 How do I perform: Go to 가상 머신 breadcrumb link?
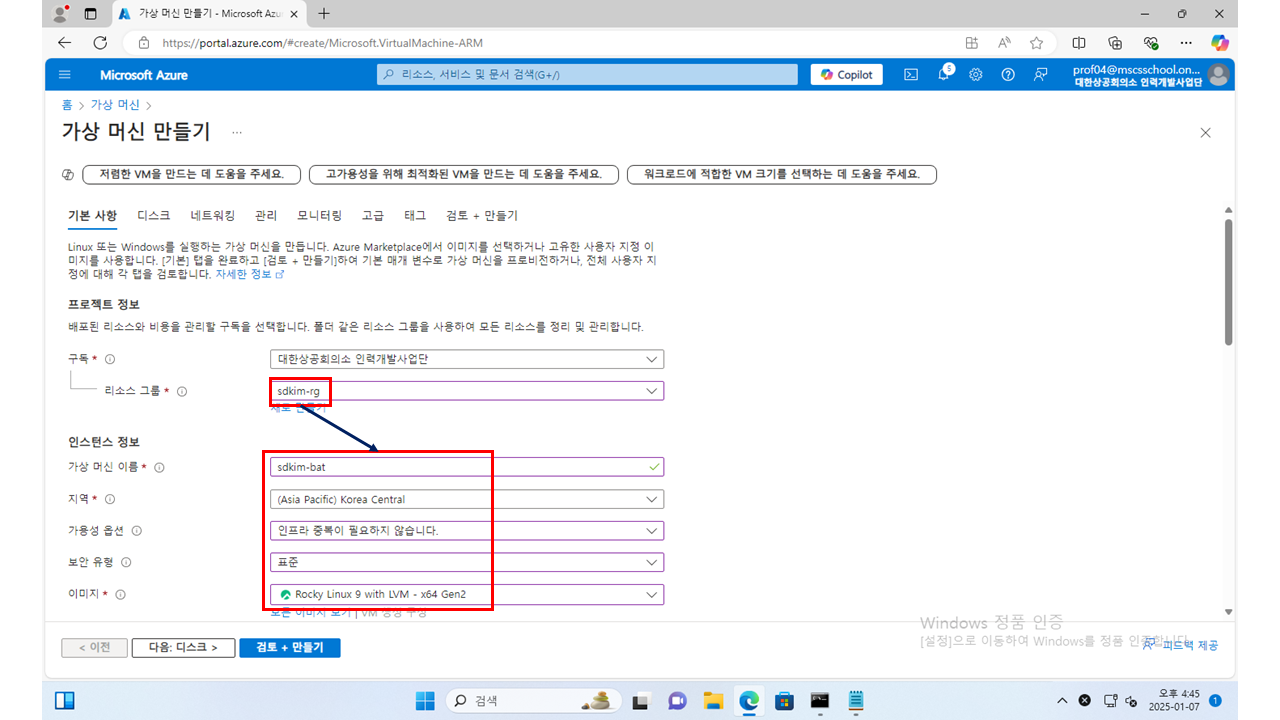click(x=115, y=104)
